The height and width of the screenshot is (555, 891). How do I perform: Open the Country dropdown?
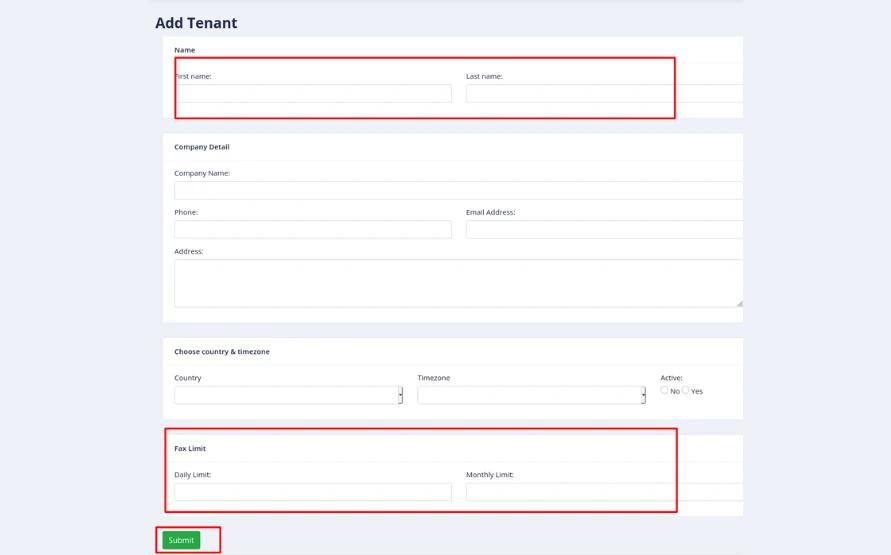click(288, 395)
